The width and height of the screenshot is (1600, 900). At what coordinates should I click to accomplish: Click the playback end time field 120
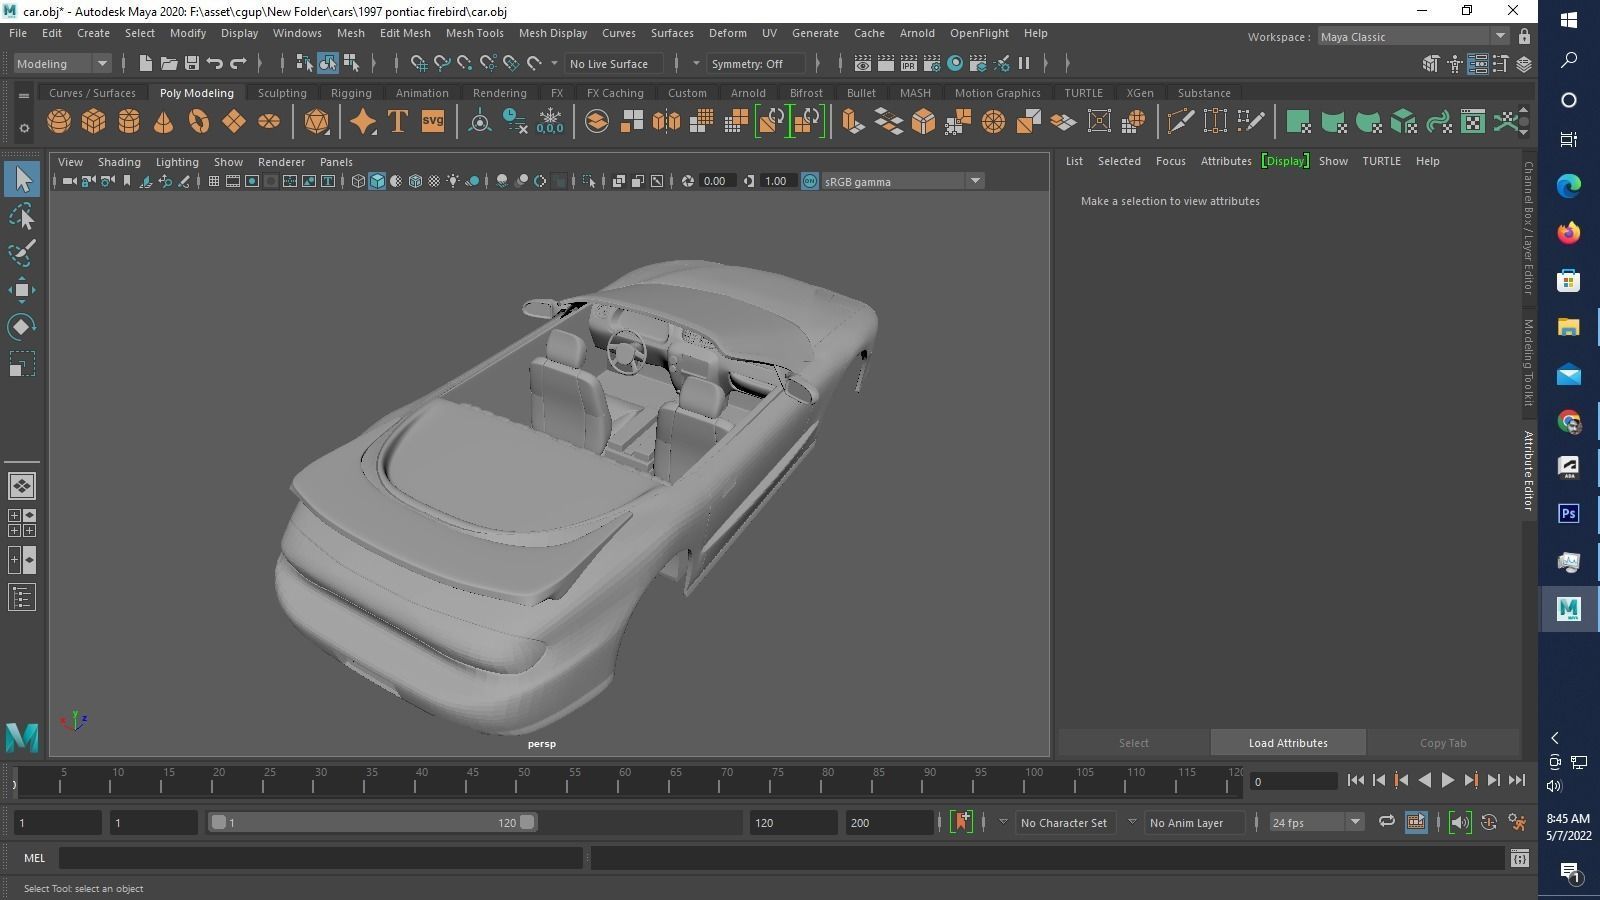tap(793, 823)
